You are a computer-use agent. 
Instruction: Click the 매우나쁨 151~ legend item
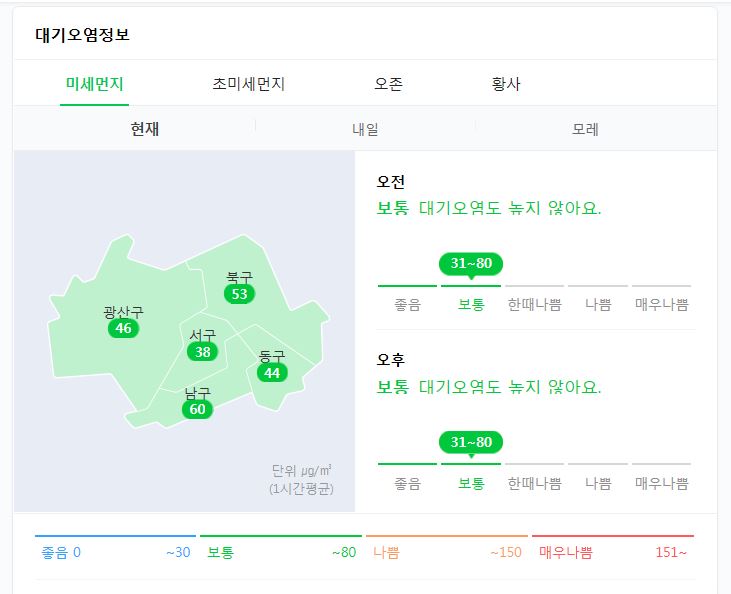point(613,547)
